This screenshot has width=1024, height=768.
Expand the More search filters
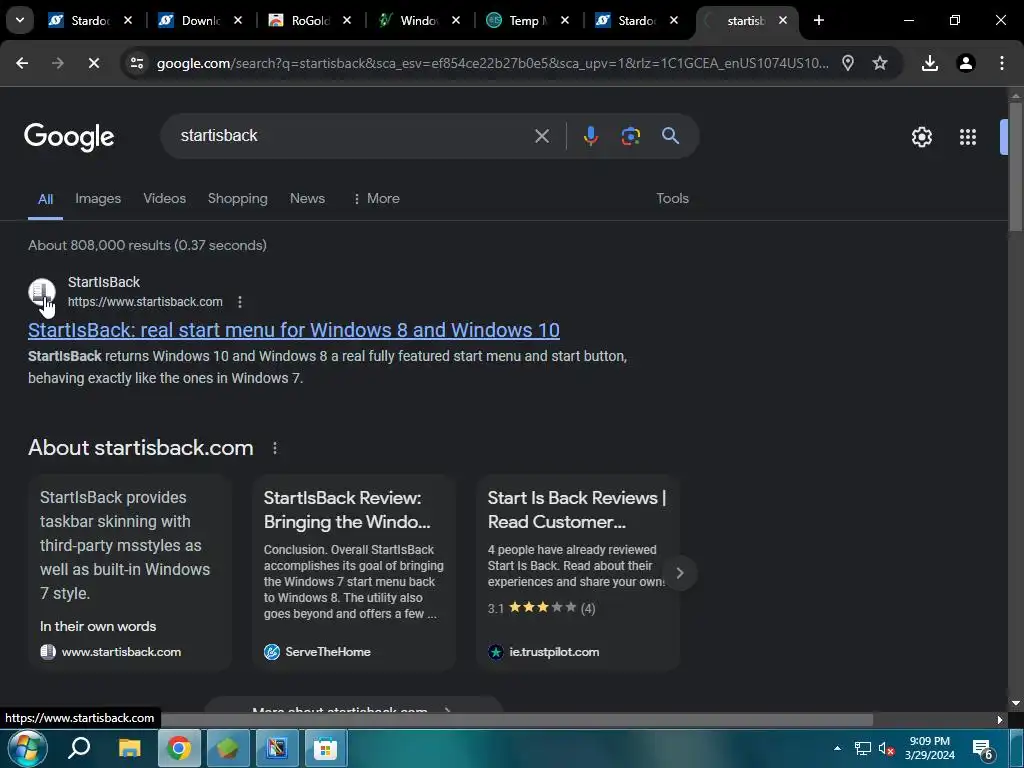point(376,199)
